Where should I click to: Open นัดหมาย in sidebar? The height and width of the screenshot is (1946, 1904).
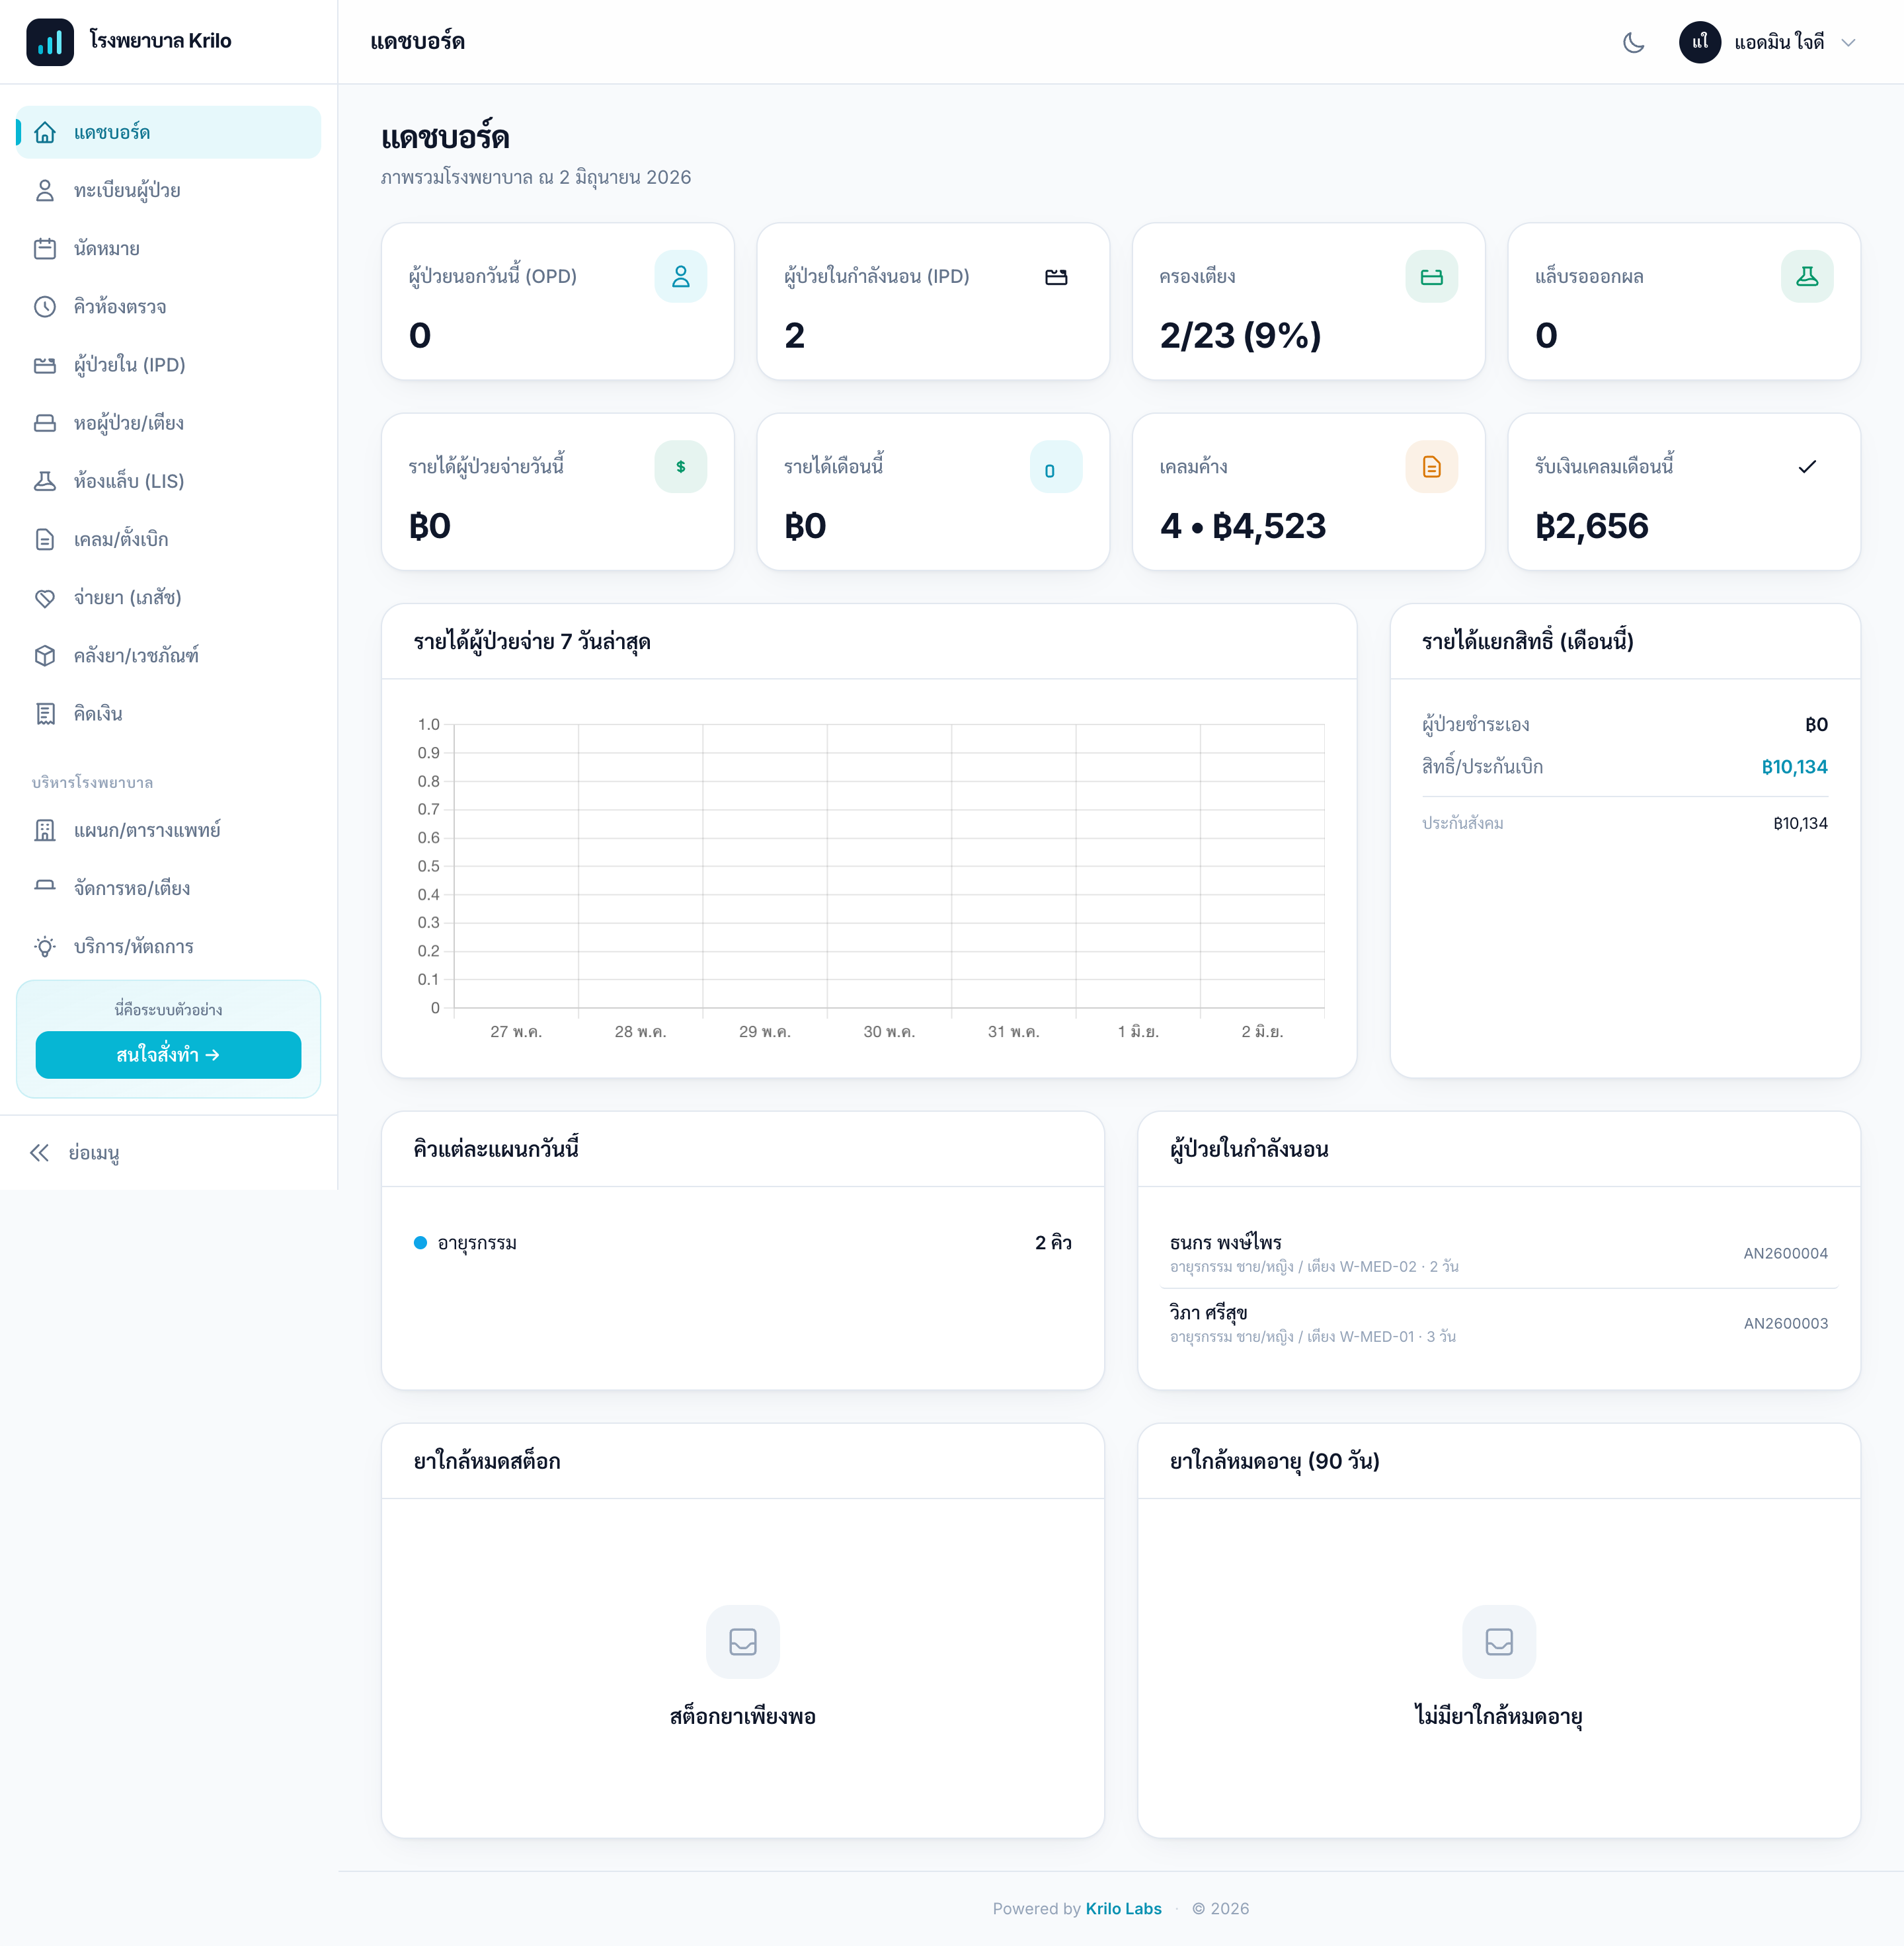(169, 248)
